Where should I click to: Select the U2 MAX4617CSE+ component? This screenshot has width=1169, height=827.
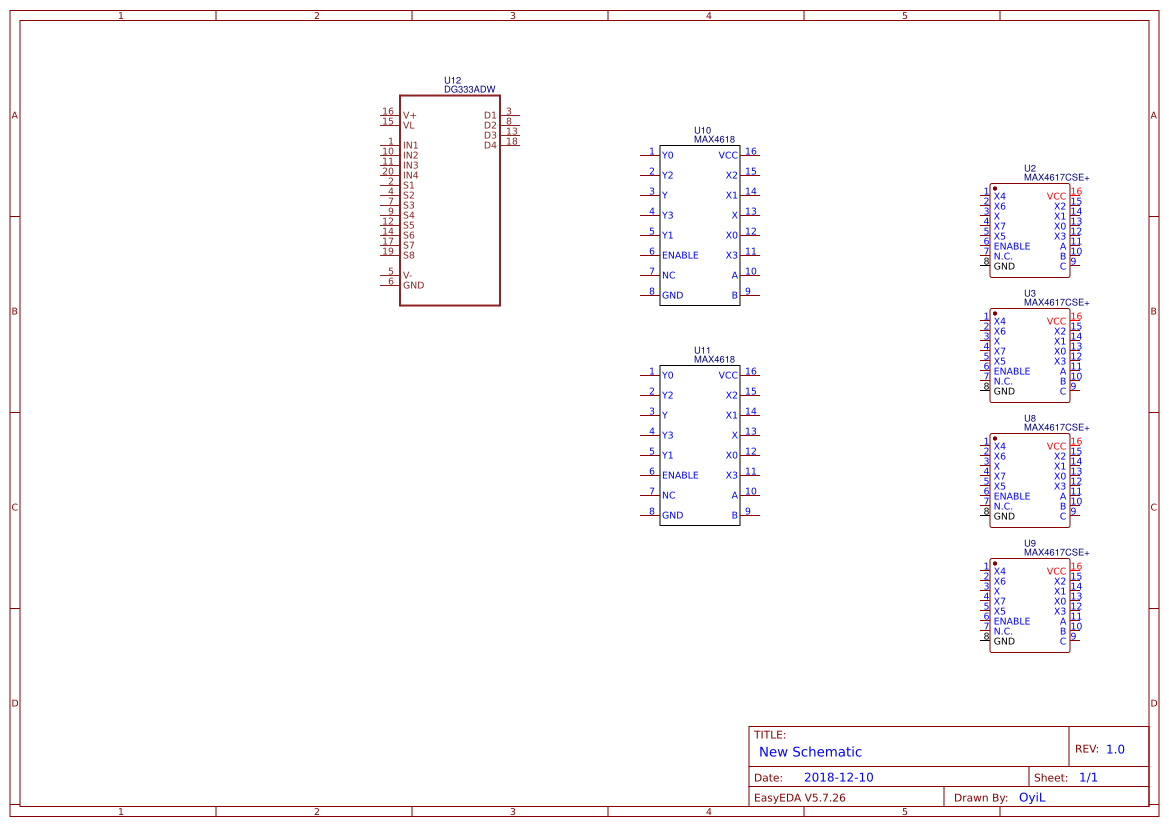1029,230
